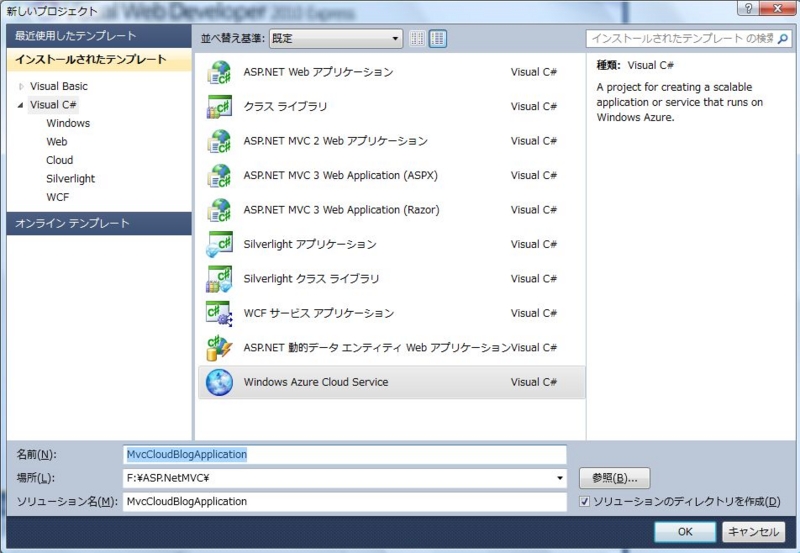Viewport: 800px width, 553px height.
Task: Click the キャンセル button
Action: pos(754,532)
